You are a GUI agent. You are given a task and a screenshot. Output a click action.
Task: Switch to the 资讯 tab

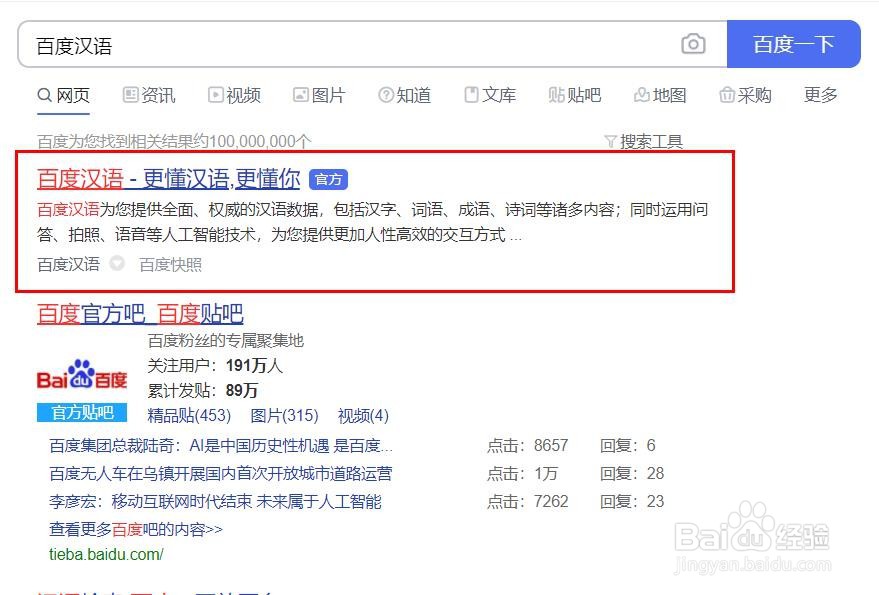(149, 95)
